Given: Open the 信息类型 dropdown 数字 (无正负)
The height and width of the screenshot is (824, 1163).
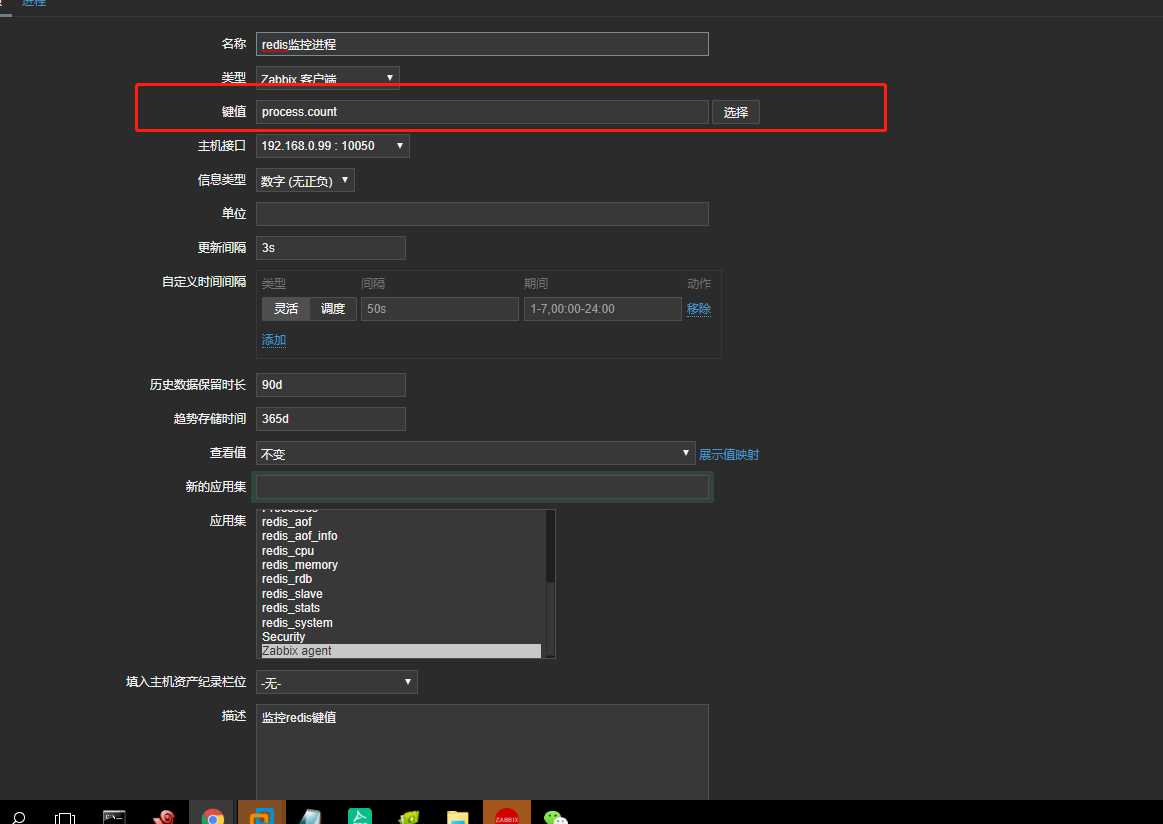Looking at the screenshot, I should click(305, 179).
